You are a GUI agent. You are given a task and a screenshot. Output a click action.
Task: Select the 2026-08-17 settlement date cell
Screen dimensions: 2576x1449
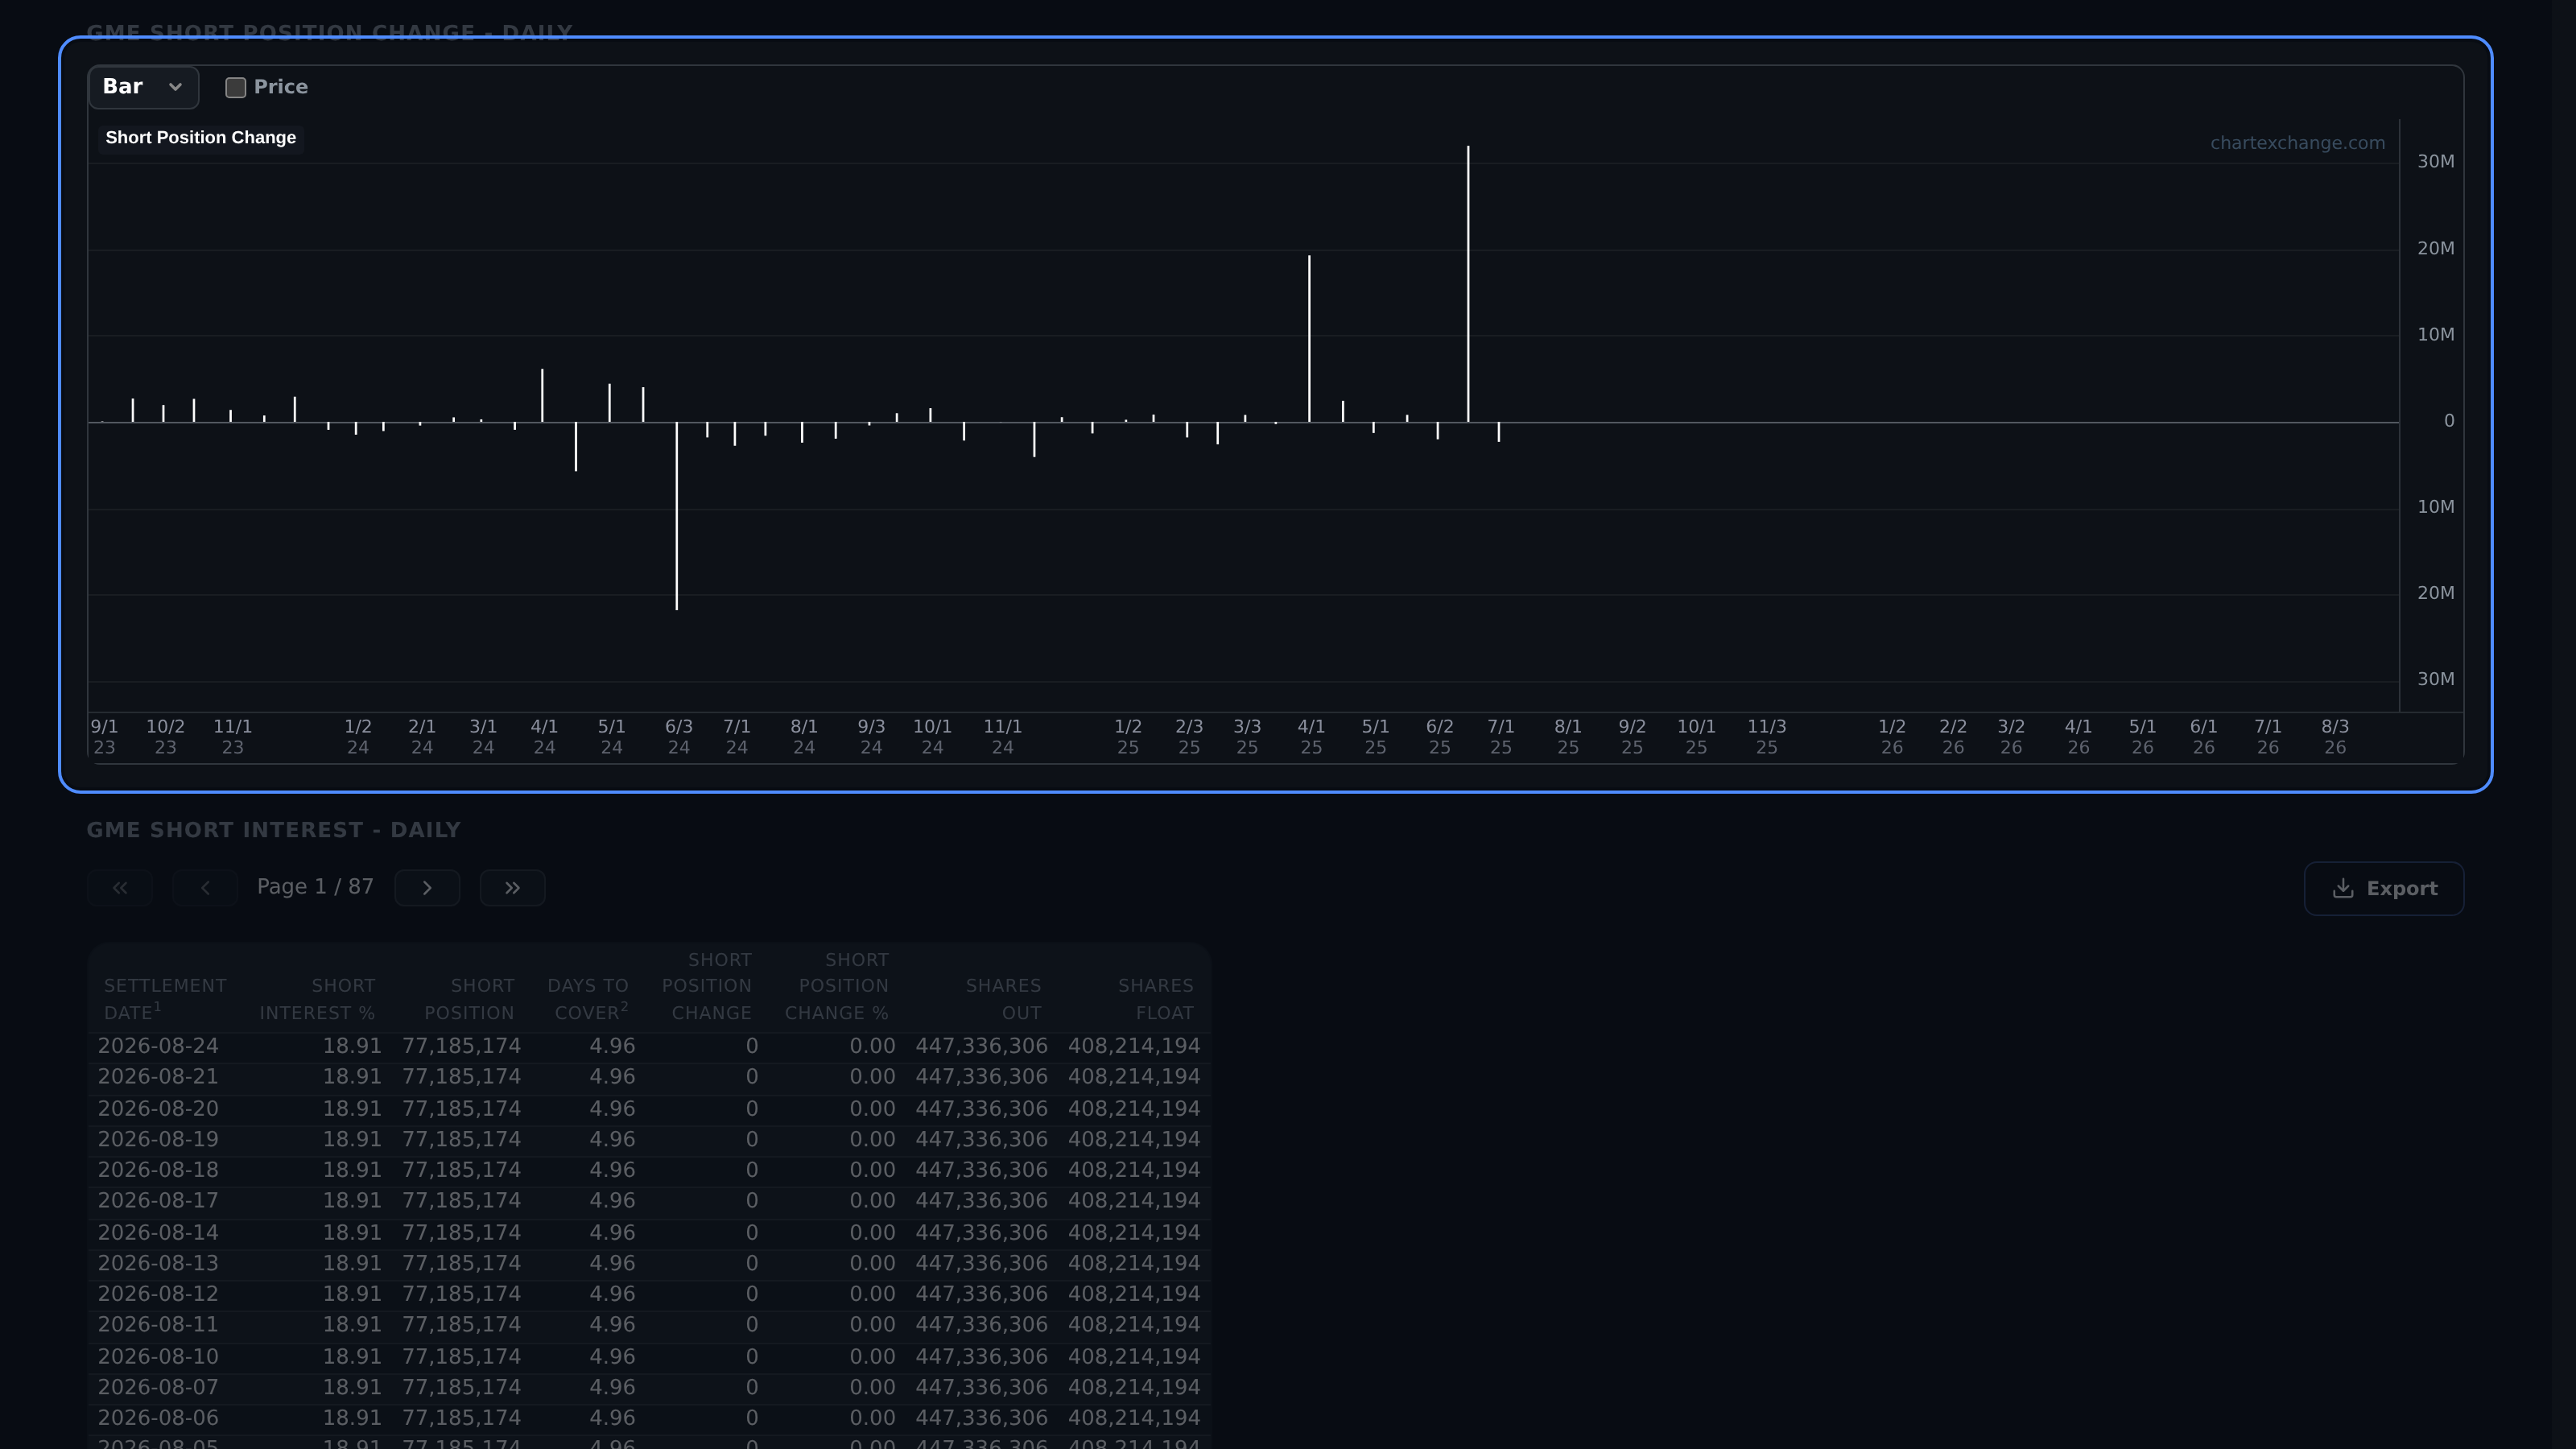(x=158, y=1201)
